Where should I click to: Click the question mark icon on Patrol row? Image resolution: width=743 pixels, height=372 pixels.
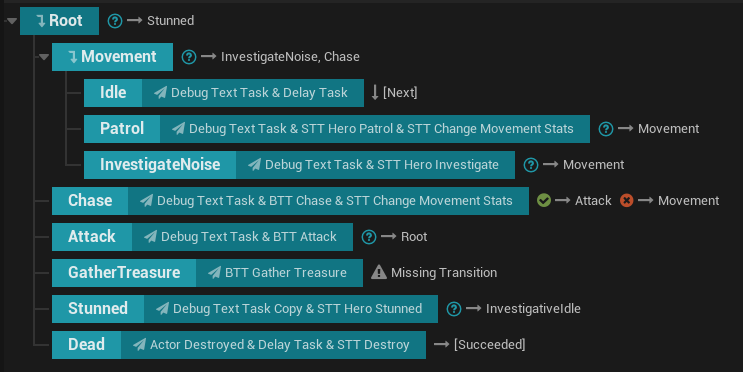coord(606,129)
